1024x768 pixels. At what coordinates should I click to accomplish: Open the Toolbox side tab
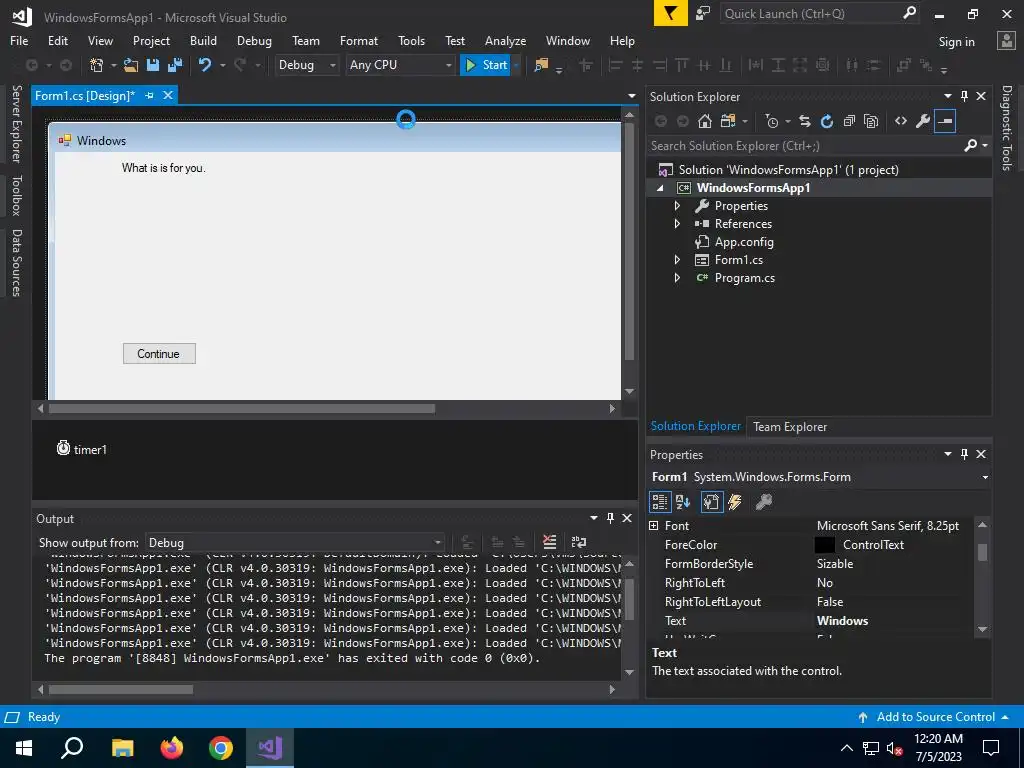coord(16,195)
